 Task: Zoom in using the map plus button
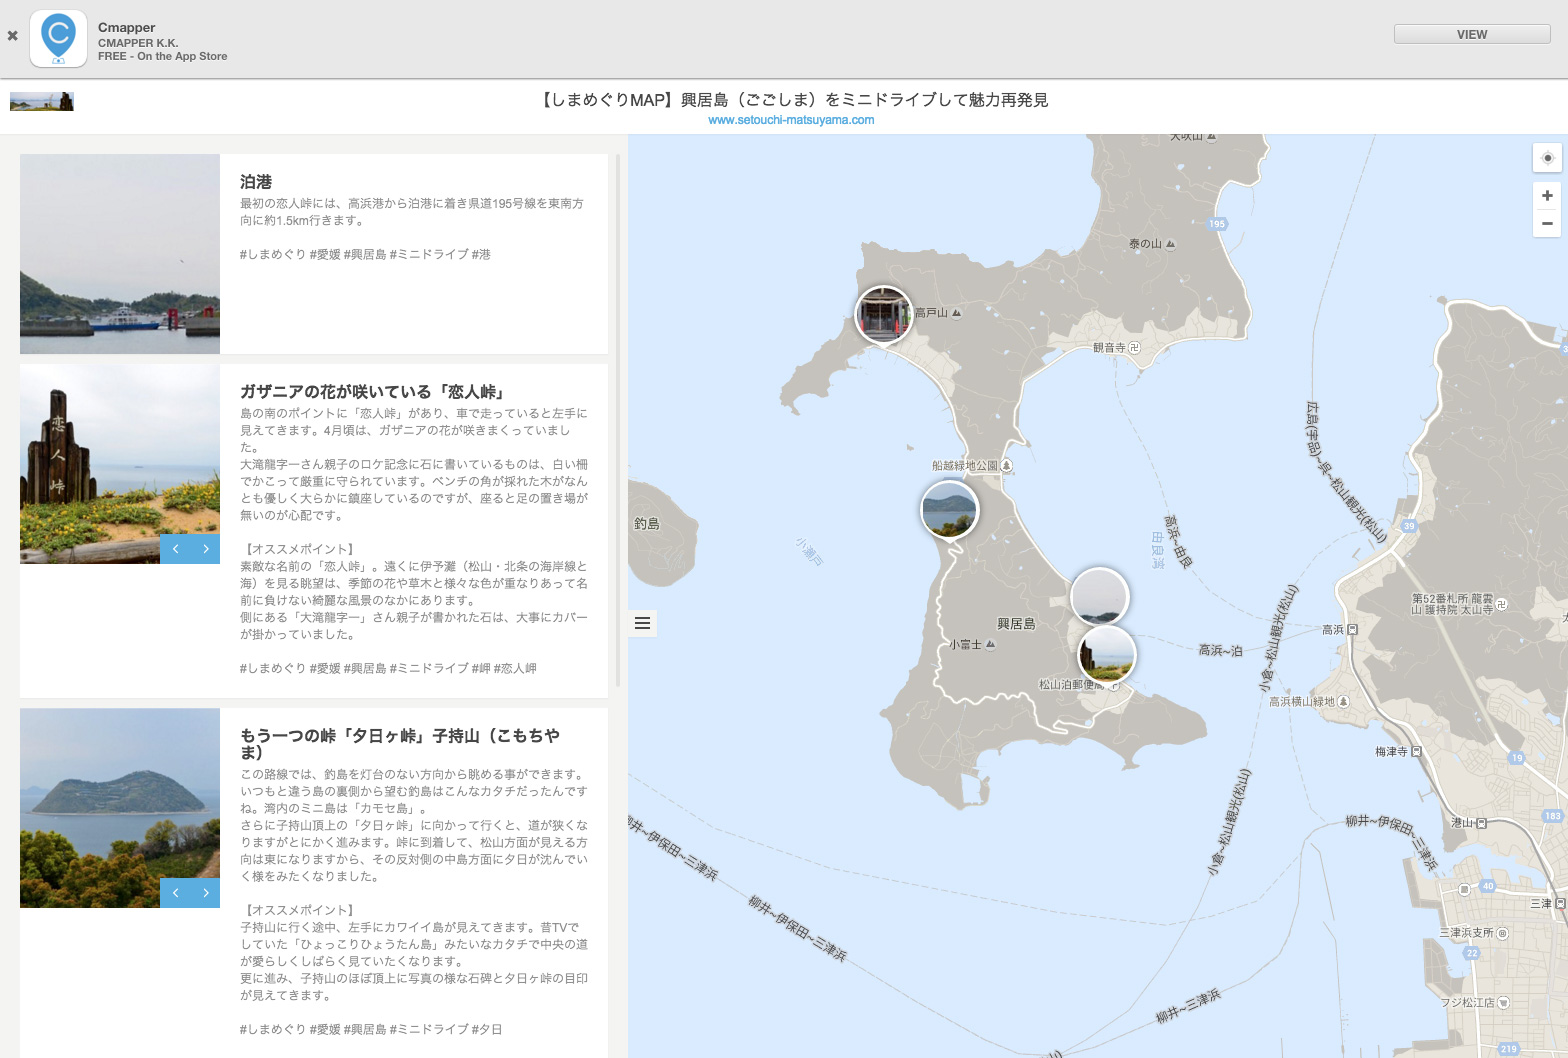point(1547,196)
